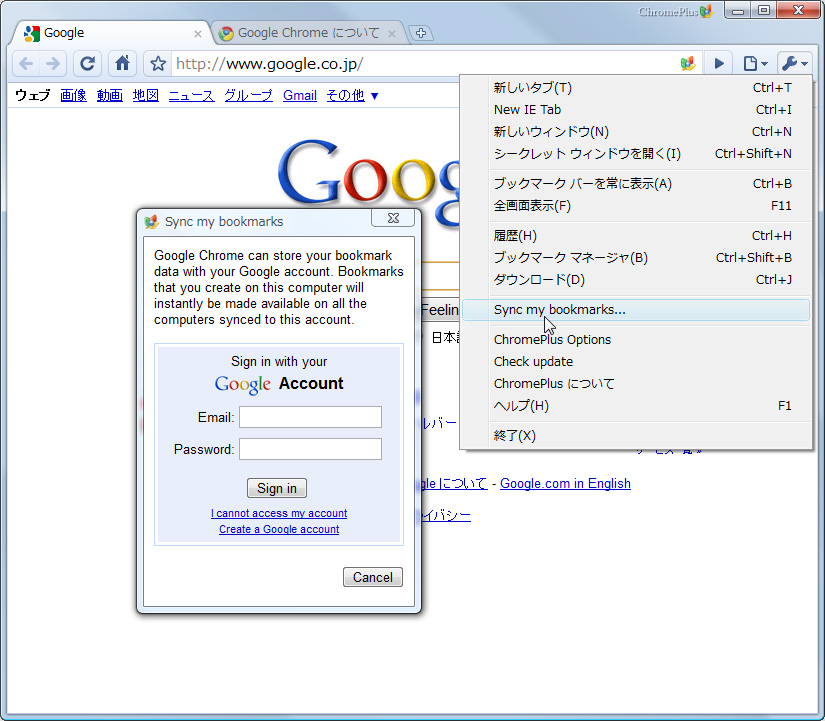Click the Back navigation arrow
The height and width of the screenshot is (721, 825).
pyautogui.click(x=26, y=62)
